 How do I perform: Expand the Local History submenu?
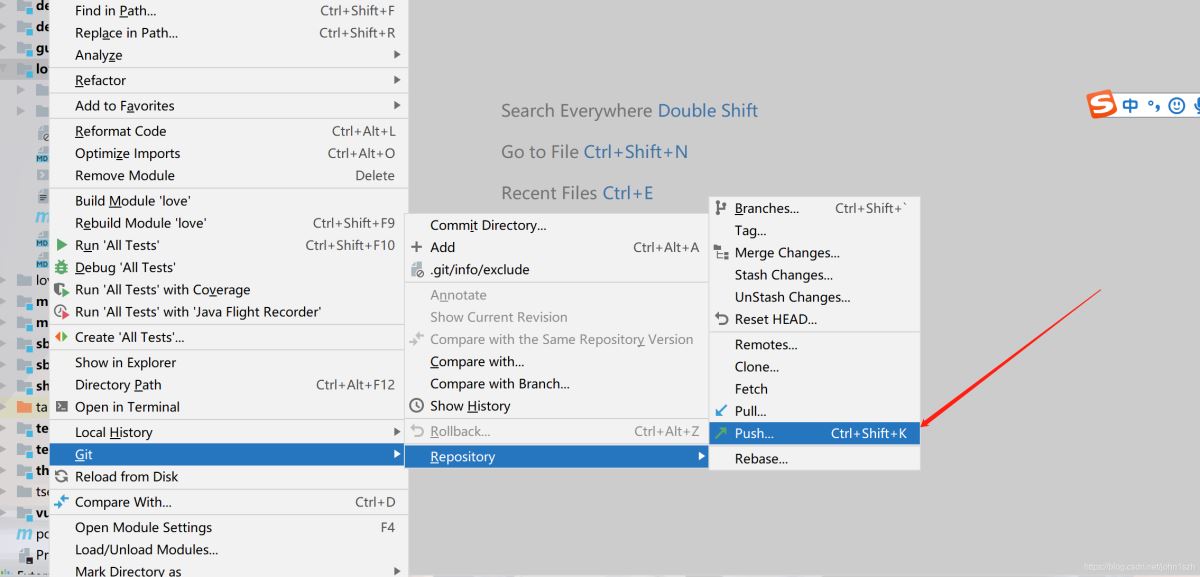pyautogui.click(x=397, y=432)
